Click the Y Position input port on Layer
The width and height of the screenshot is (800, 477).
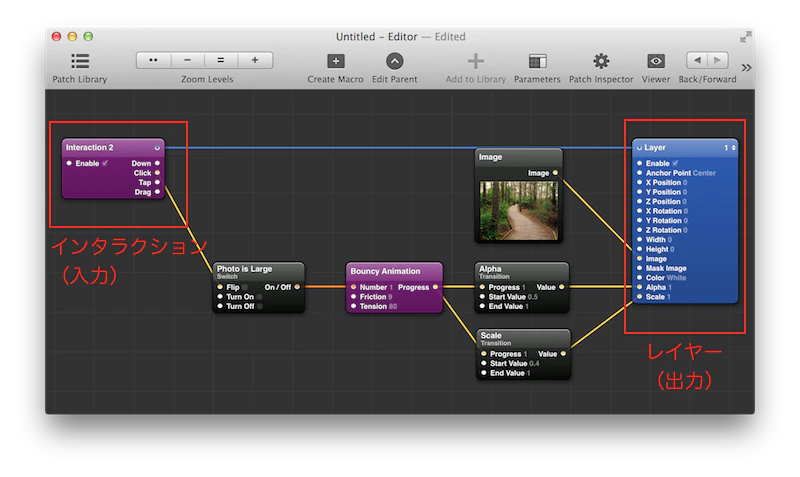639,192
